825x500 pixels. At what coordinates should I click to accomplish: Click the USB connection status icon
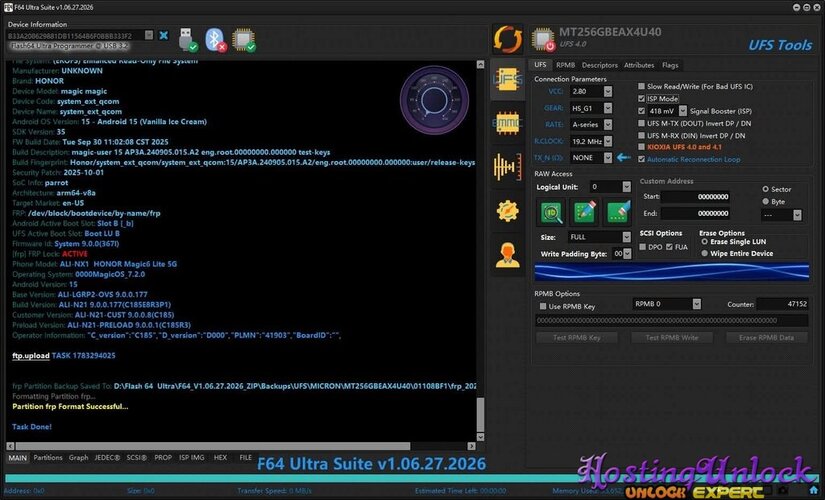click(x=188, y=39)
